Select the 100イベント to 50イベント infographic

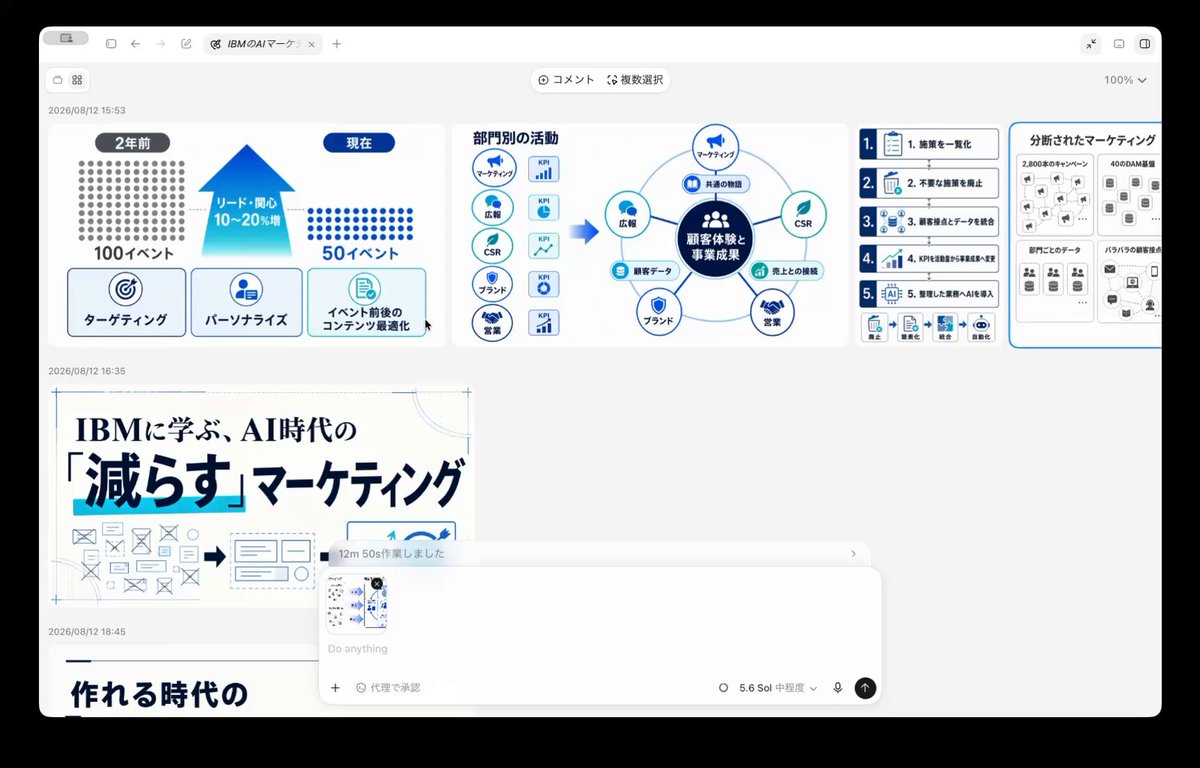pyautogui.click(x=247, y=235)
